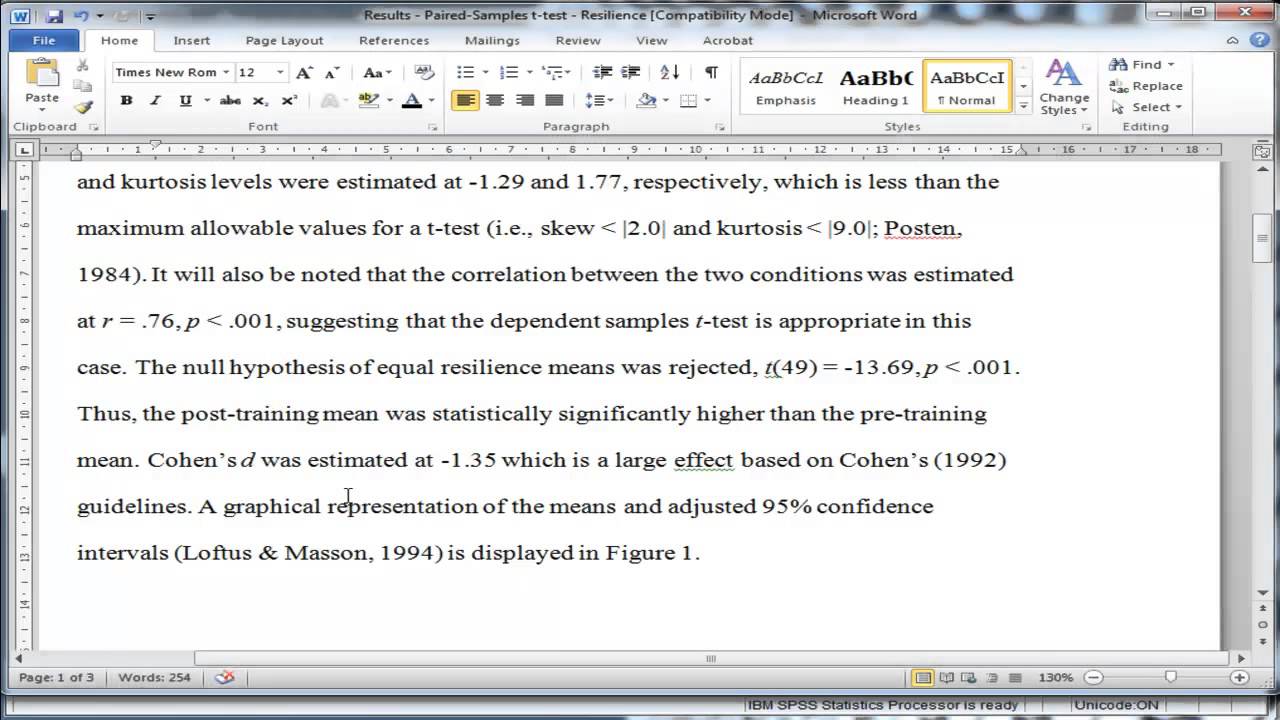This screenshot has height=720, width=1280.
Task: Toggle Underline formatting
Action: (185, 100)
